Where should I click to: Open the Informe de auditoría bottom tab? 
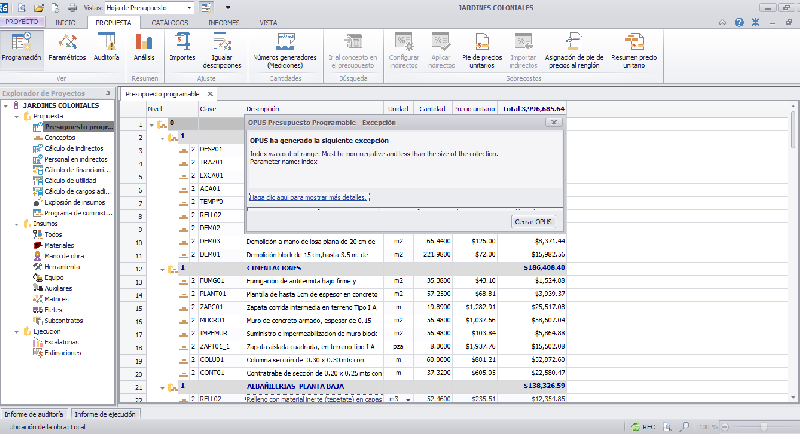[x=34, y=413]
